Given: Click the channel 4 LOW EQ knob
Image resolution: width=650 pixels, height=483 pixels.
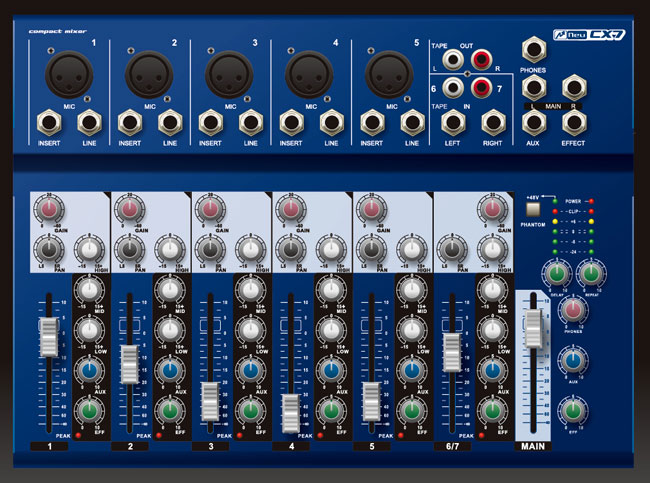Looking at the screenshot, I should point(334,329).
